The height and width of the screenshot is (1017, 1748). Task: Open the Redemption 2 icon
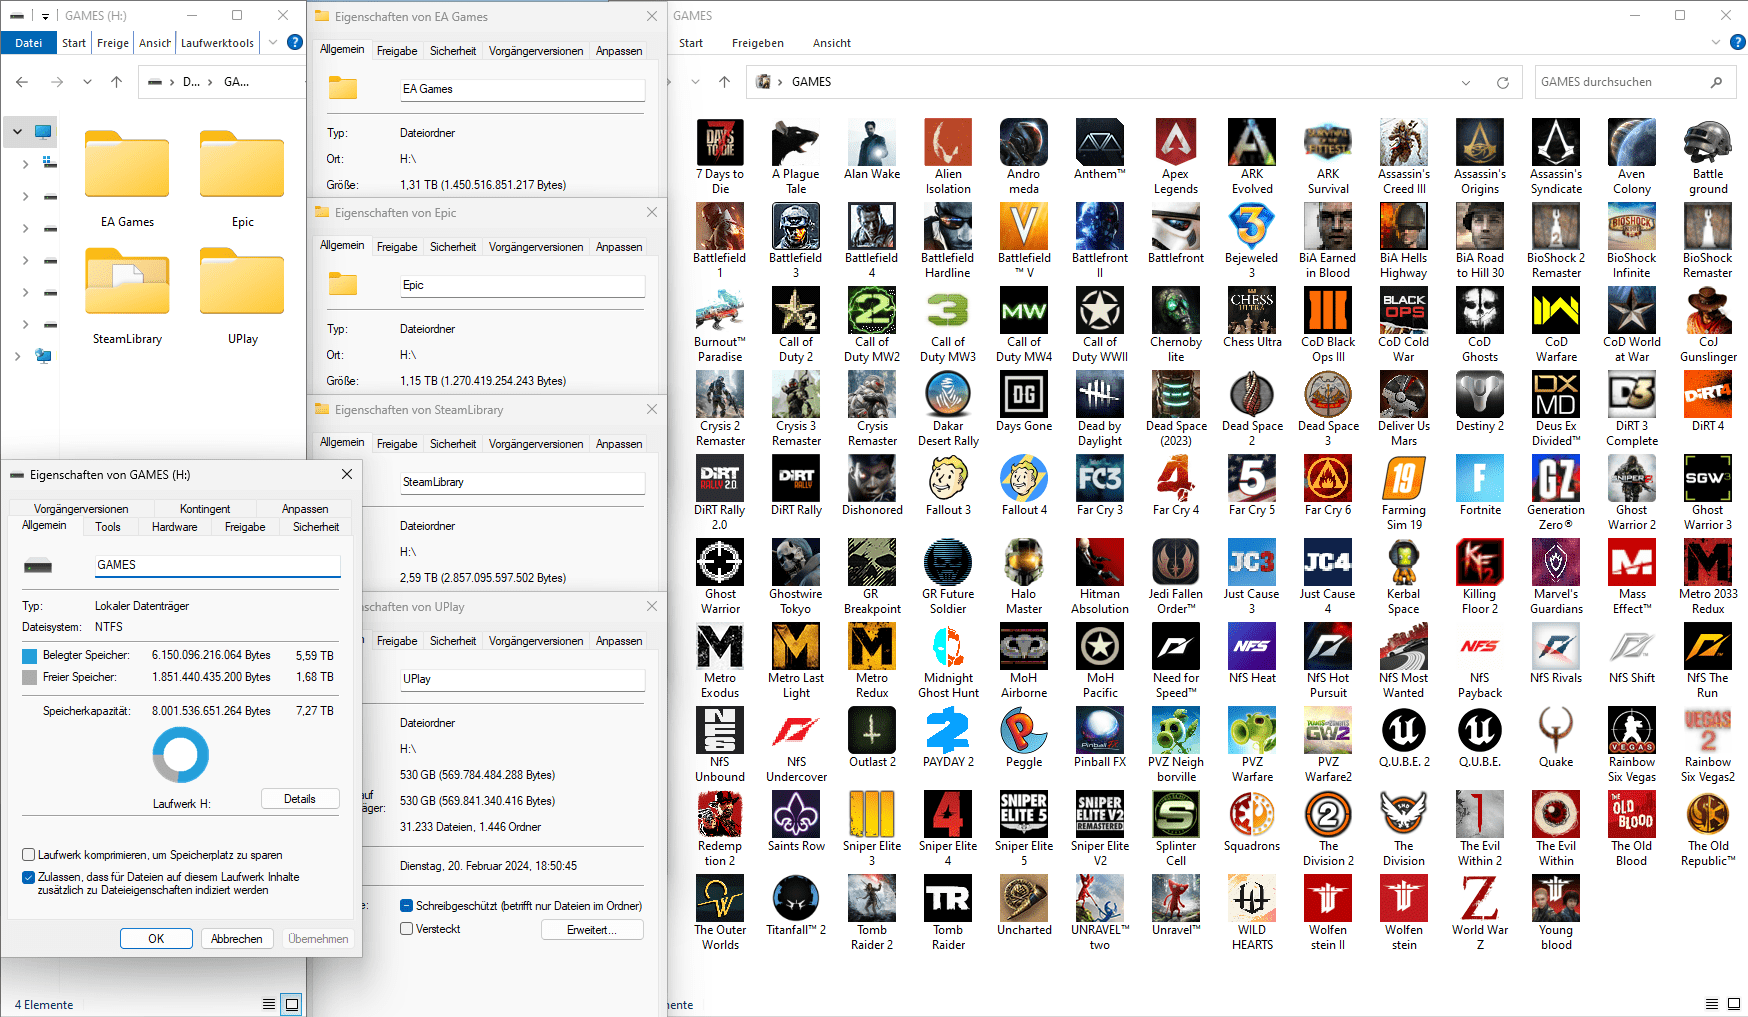point(720,829)
